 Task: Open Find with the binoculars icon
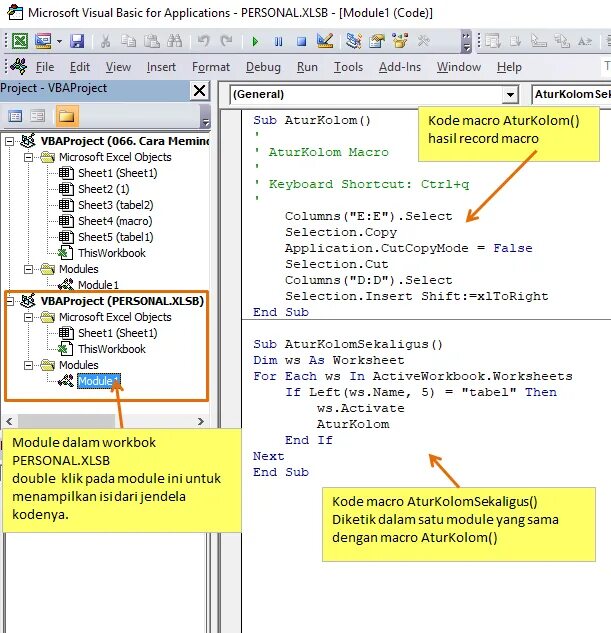(175, 41)
